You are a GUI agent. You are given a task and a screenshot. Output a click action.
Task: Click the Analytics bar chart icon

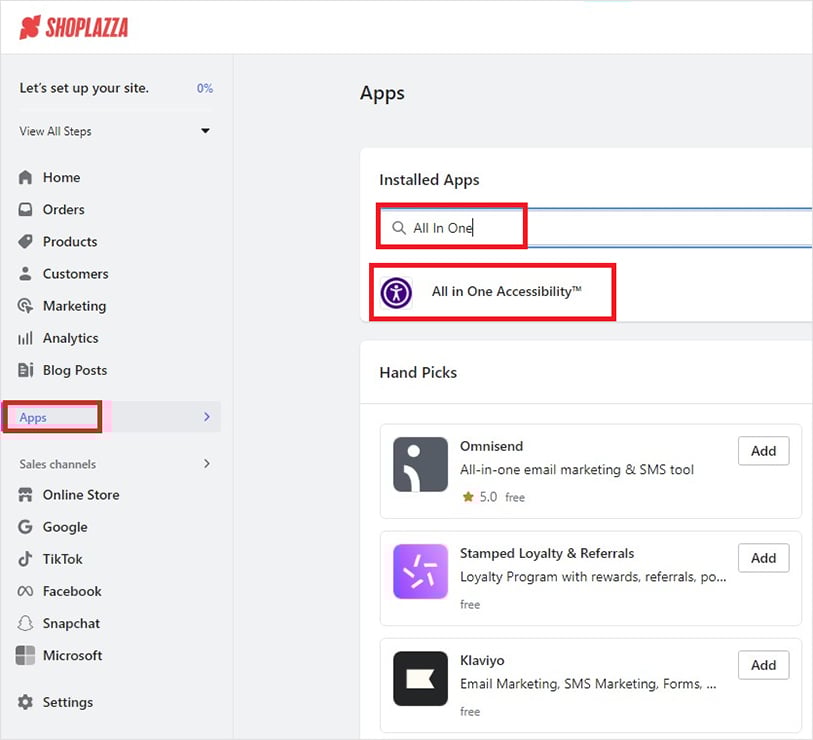25,338
